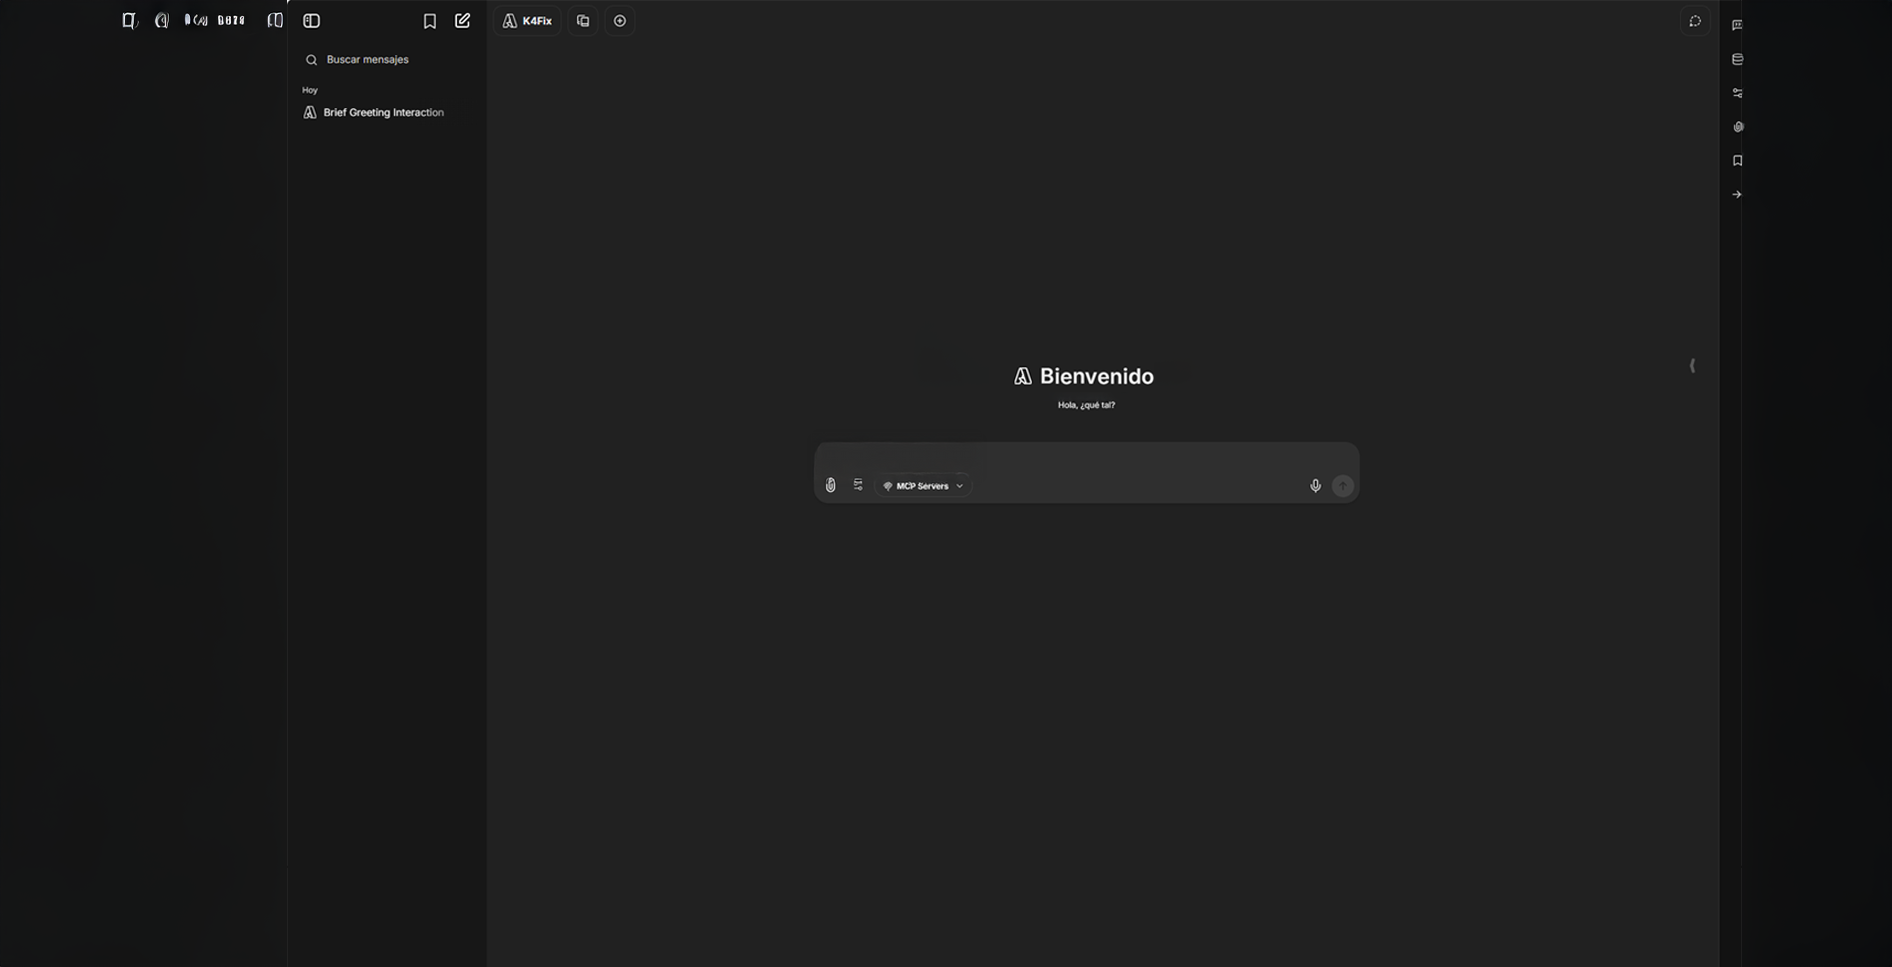Expand the MCP Servers dropdown
Viewport: 1892px width, 967px height.
click(x=923, y=486)
